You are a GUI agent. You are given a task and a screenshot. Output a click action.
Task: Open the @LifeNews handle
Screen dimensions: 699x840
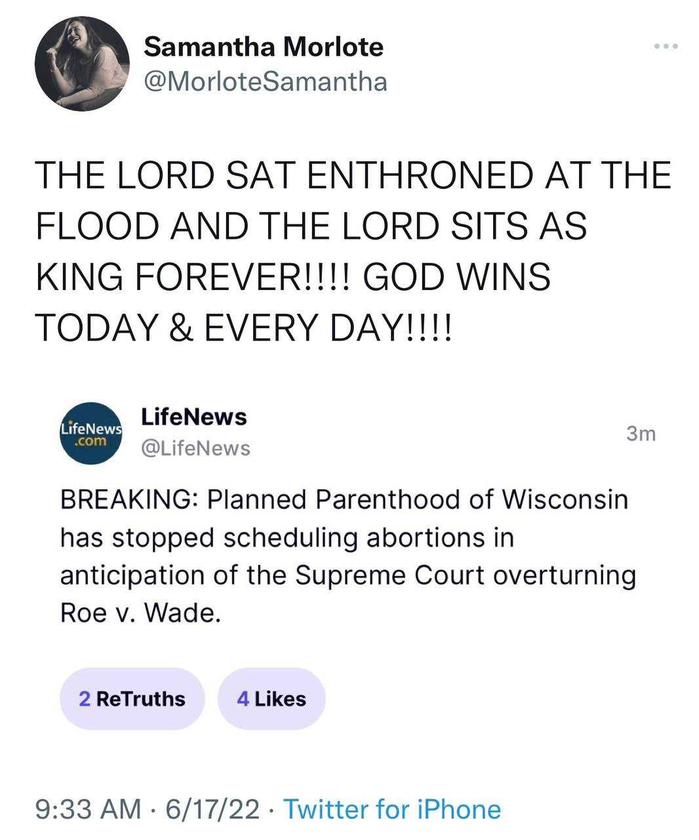(196, 448)
